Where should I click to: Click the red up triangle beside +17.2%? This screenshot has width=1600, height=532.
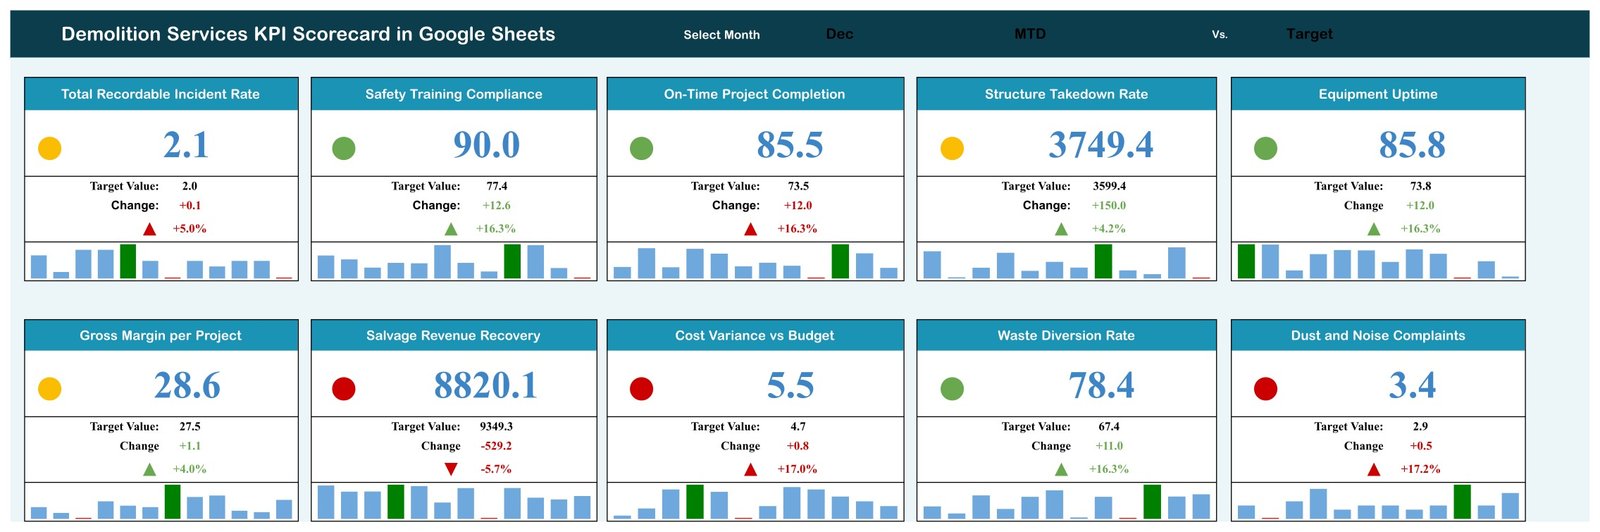point(1374,469)
